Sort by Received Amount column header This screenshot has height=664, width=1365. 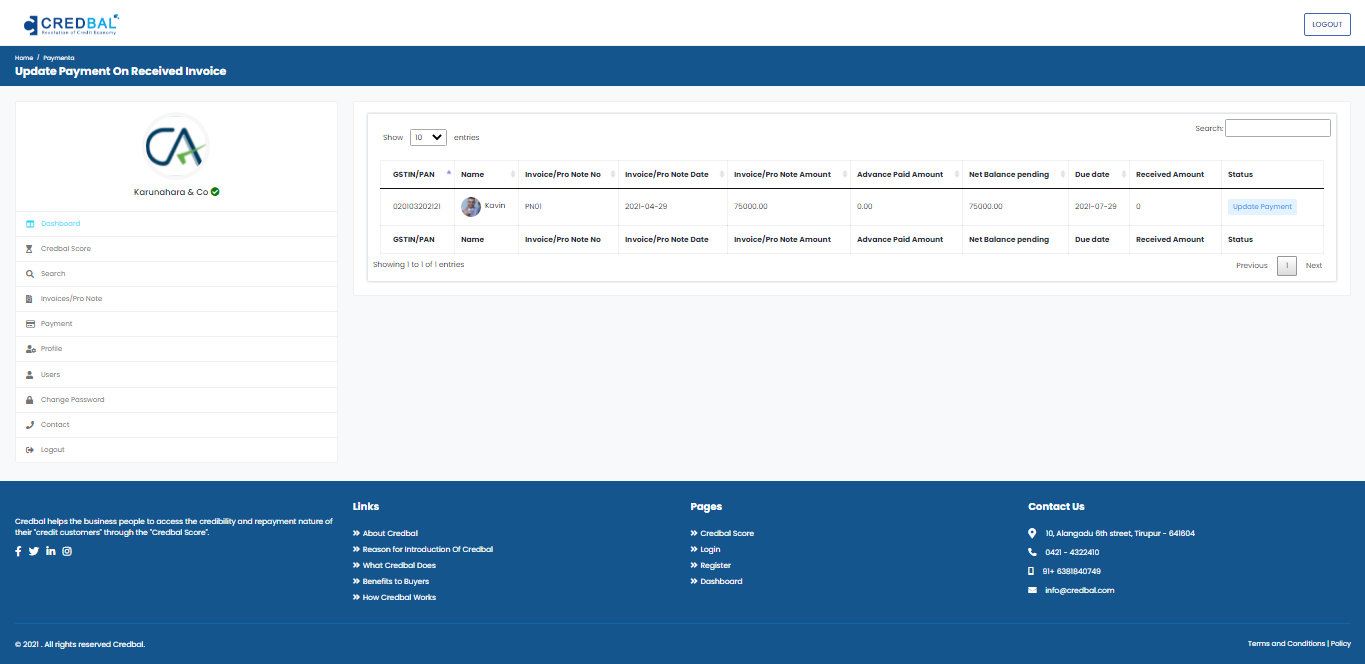tap(1175, 174)
